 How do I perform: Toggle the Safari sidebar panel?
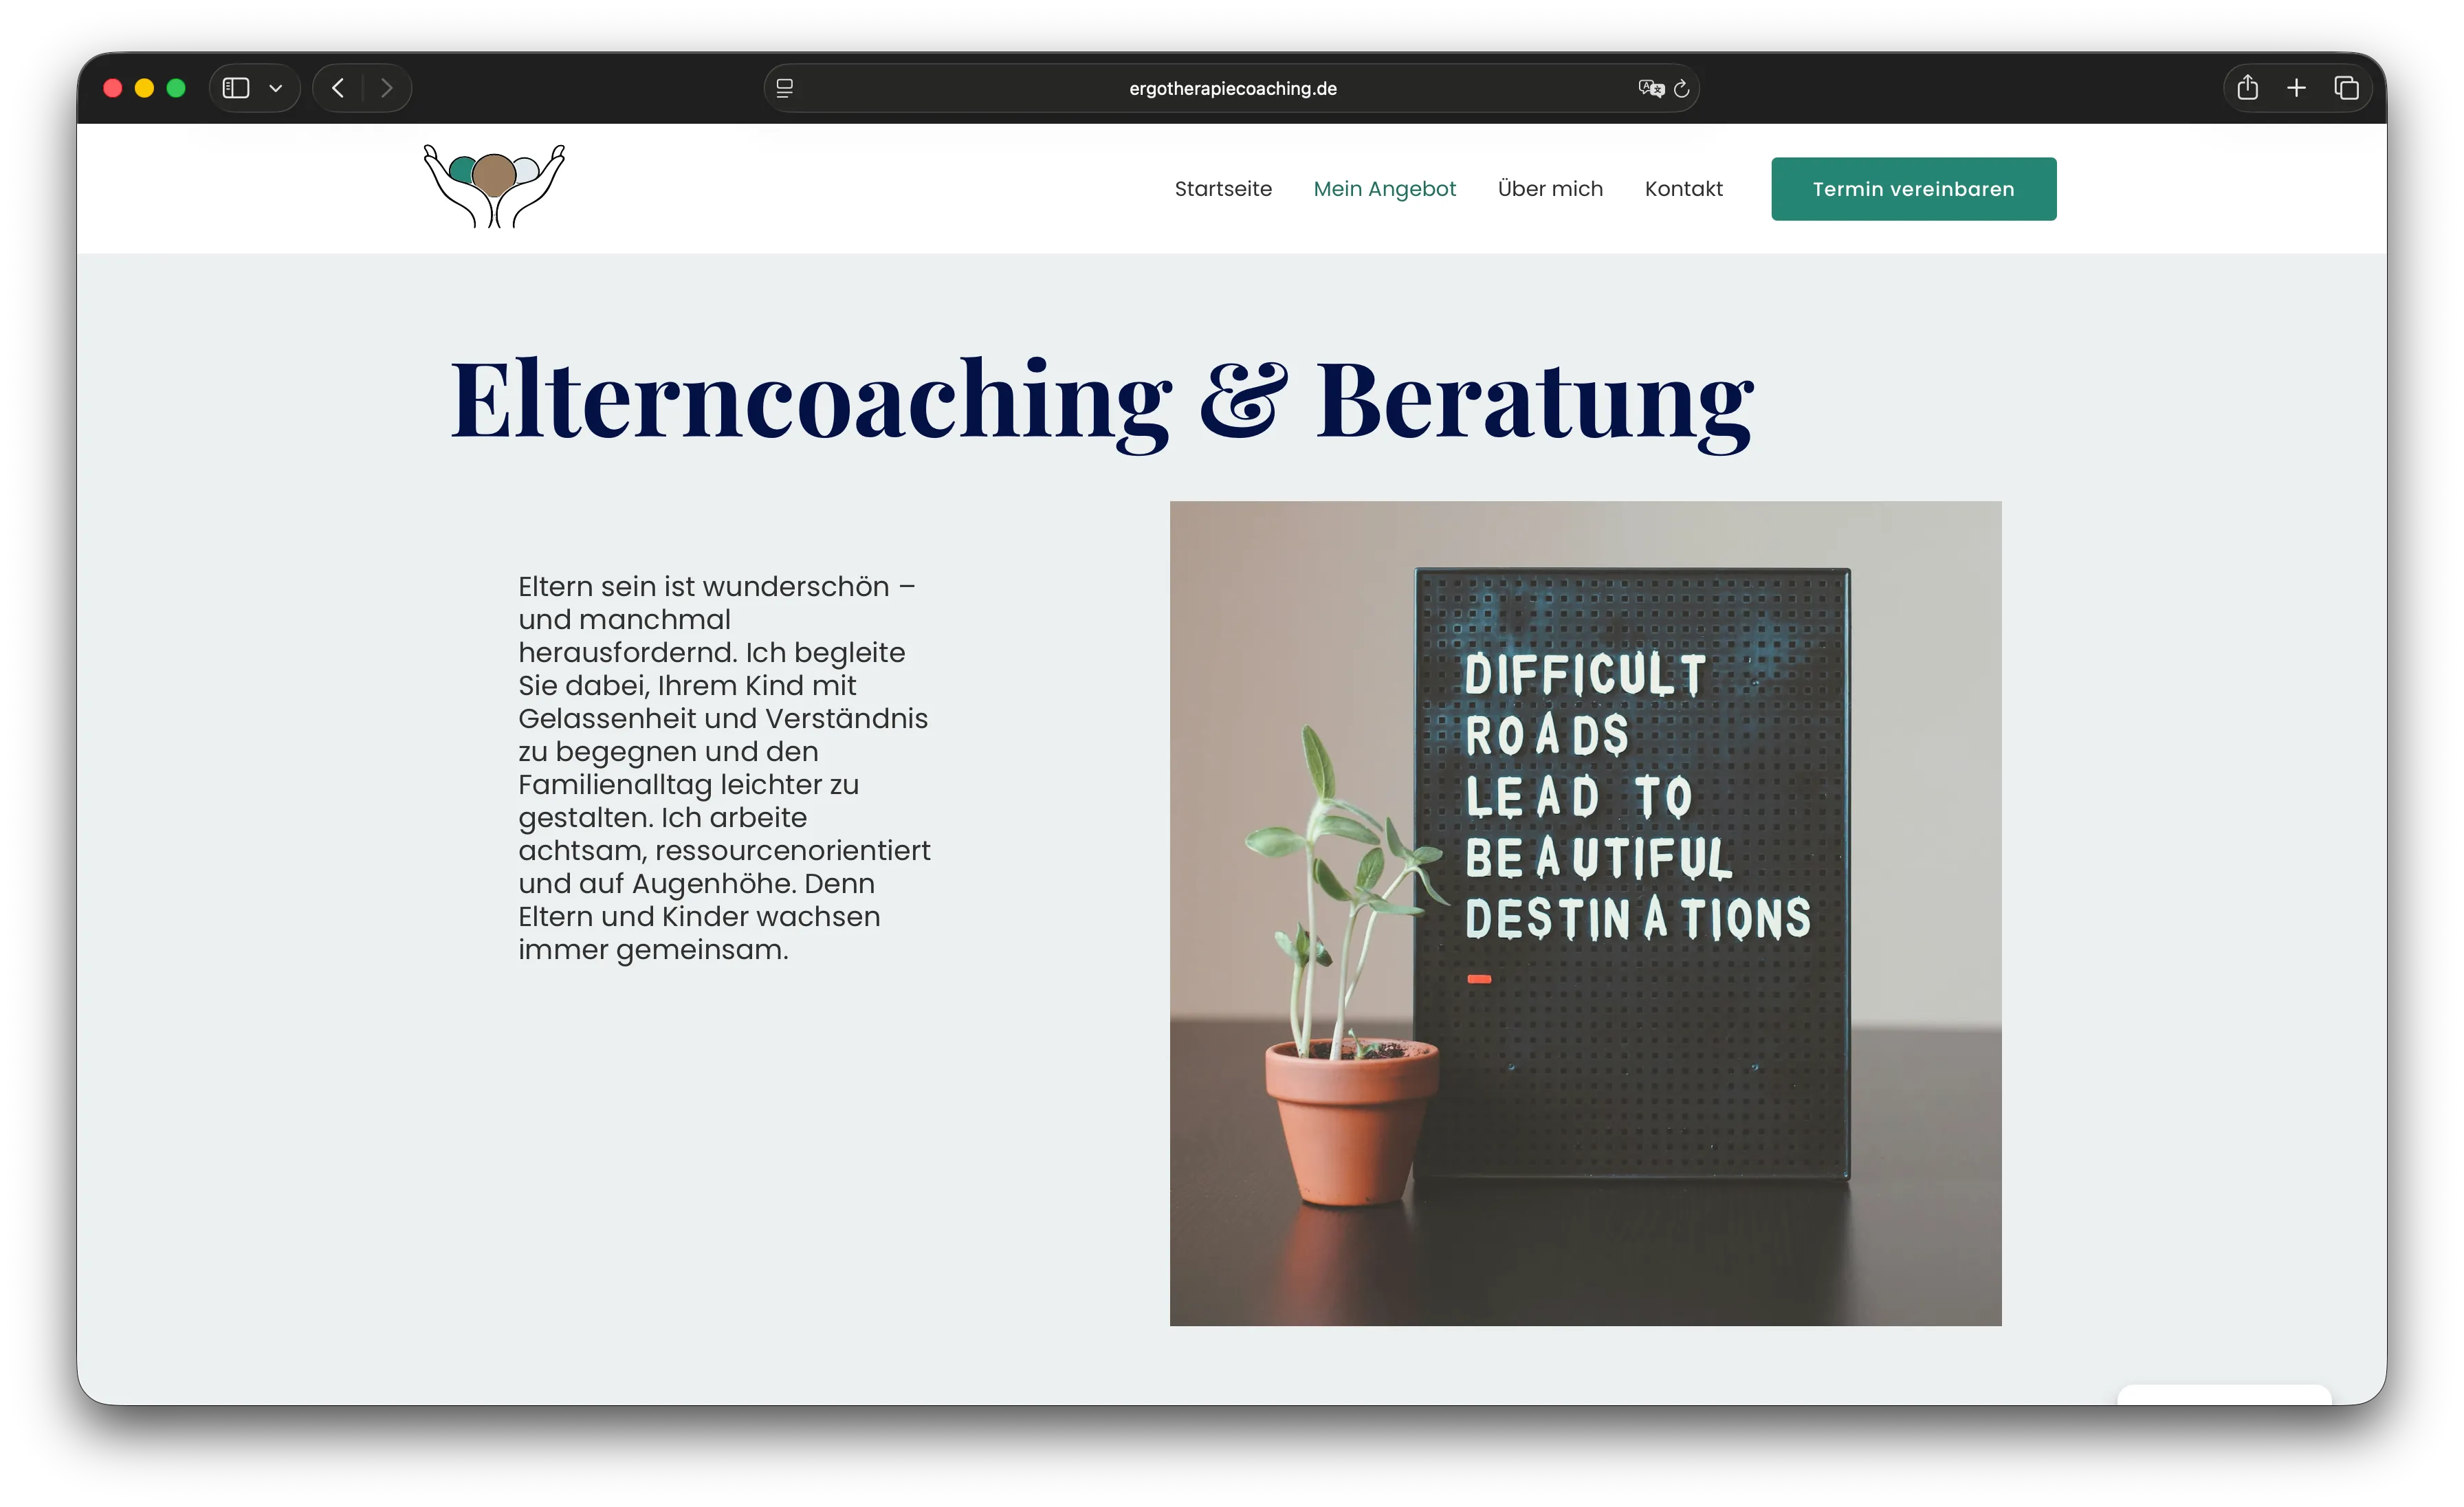[x=236, y=88]
